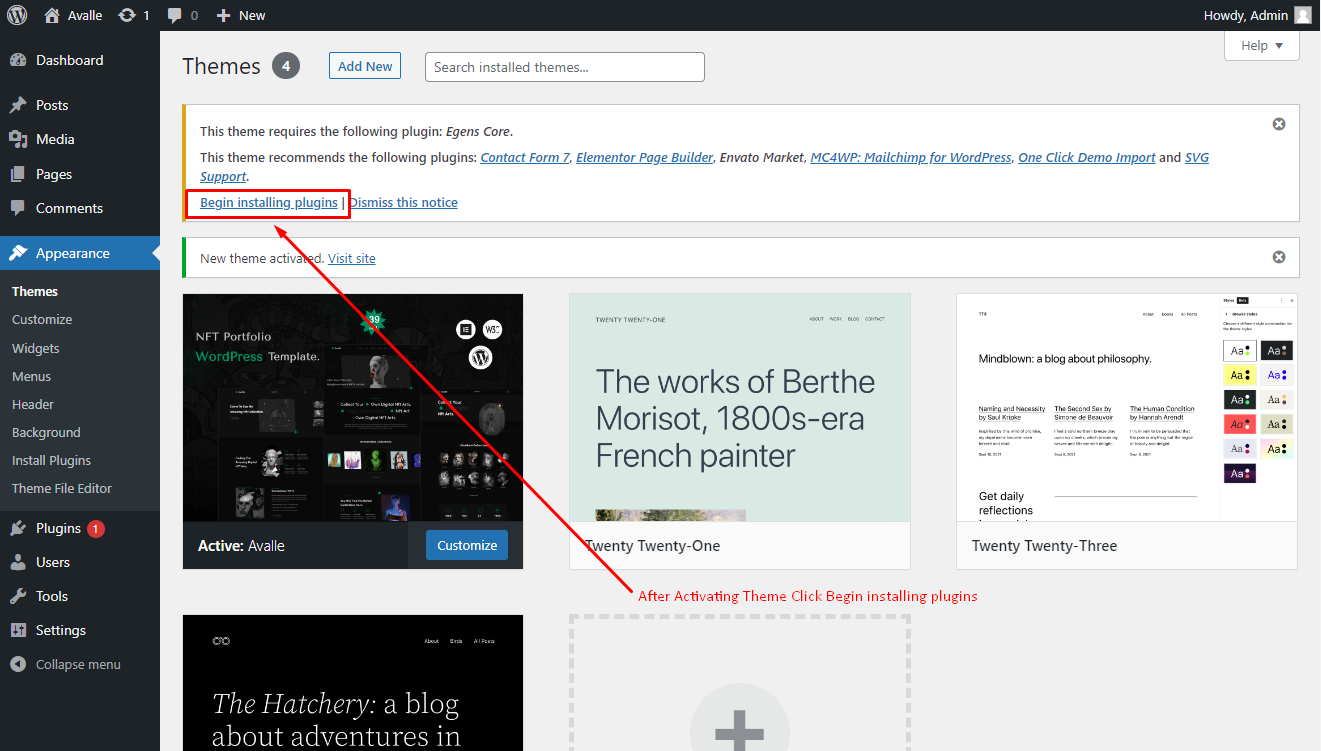Image resolution: width=1321 pixels, height=751 pixels.
Task: Select the Avalle theme screenshot
Action: (353, 407)
